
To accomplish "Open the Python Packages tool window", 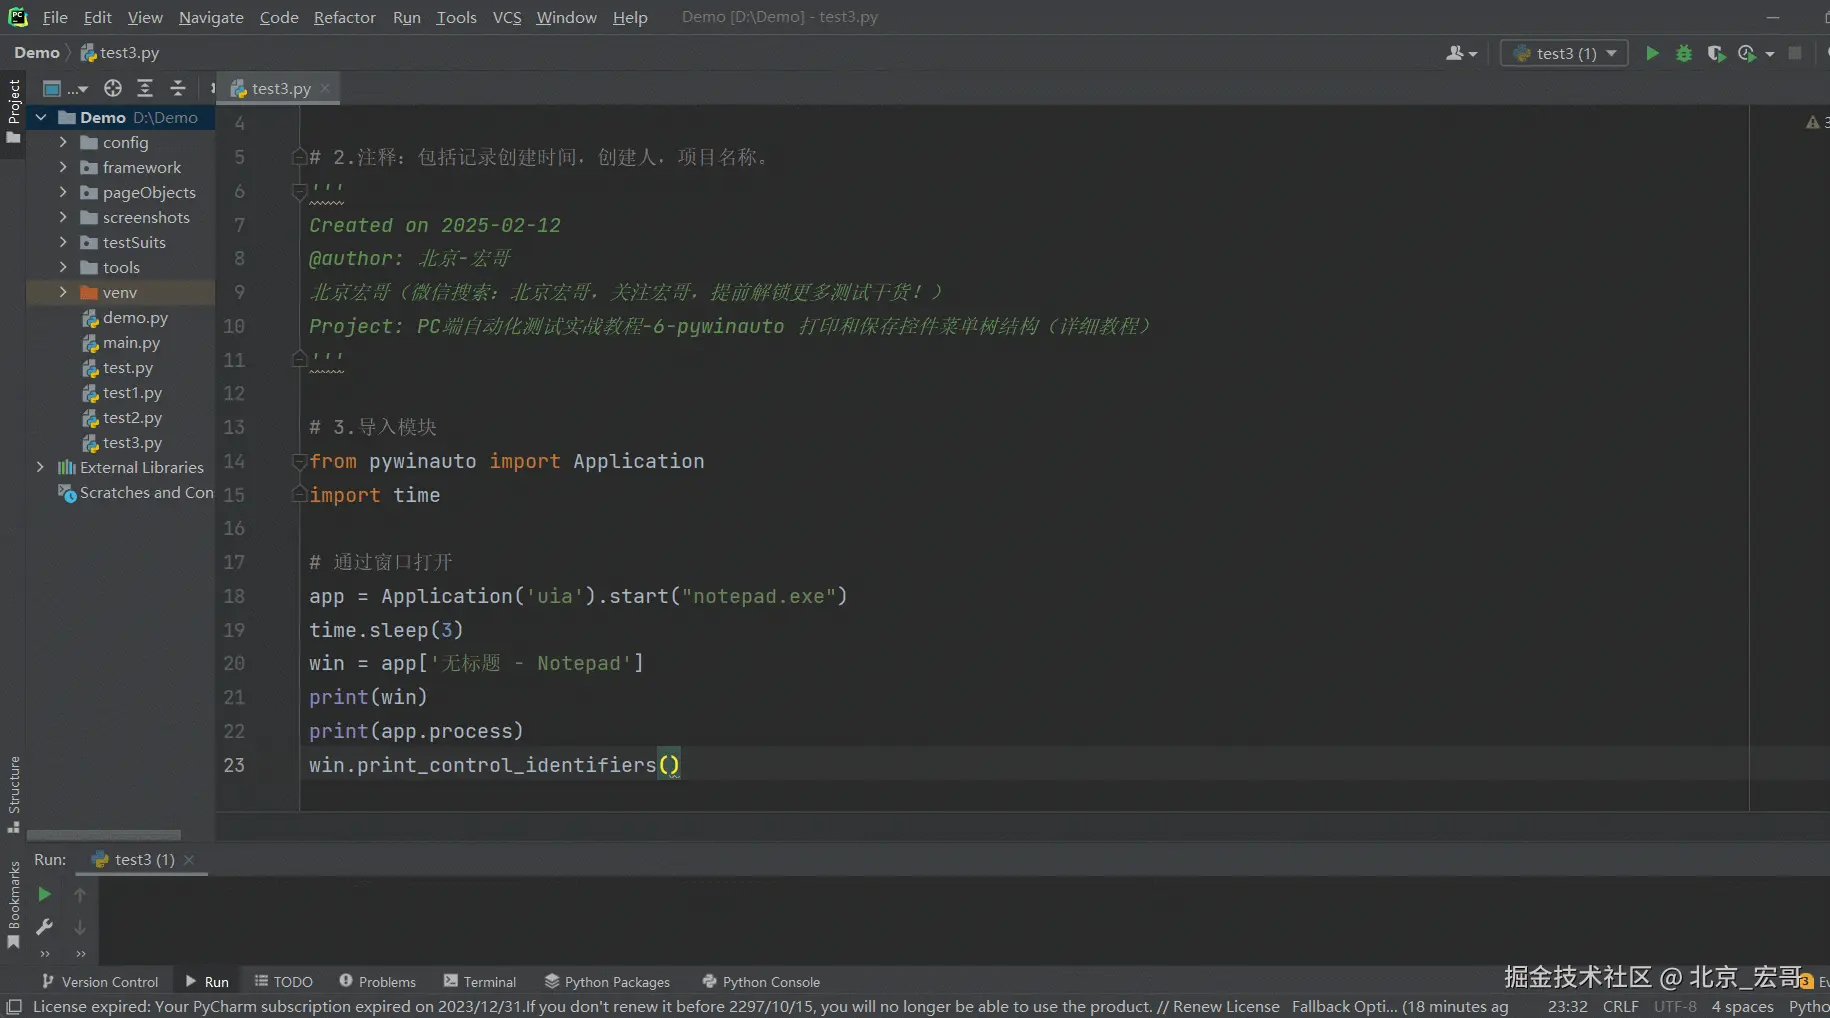I will (607, 981).
